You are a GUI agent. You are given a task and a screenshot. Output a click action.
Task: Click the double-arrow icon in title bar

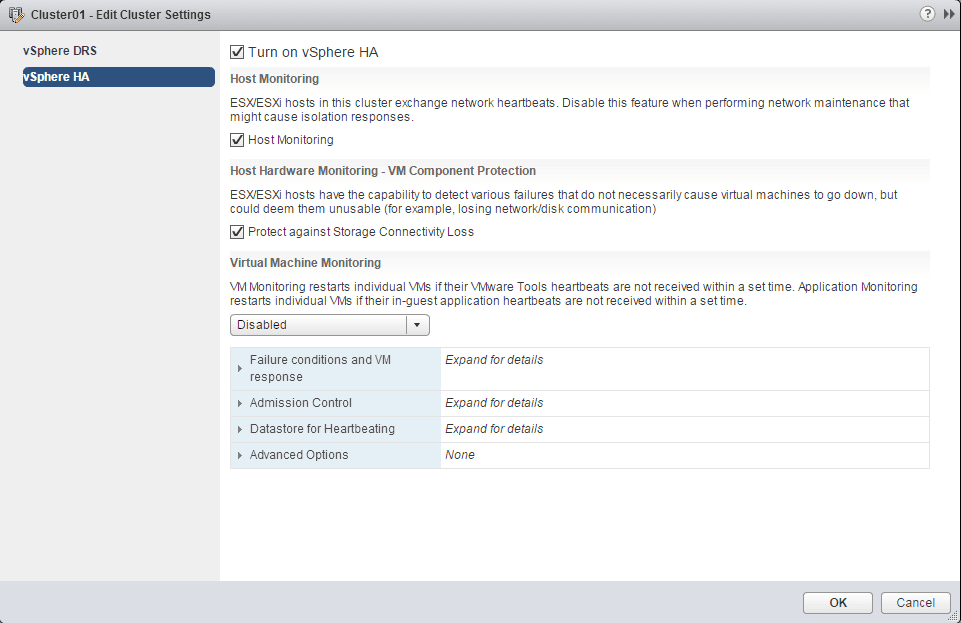click(948, 15)
